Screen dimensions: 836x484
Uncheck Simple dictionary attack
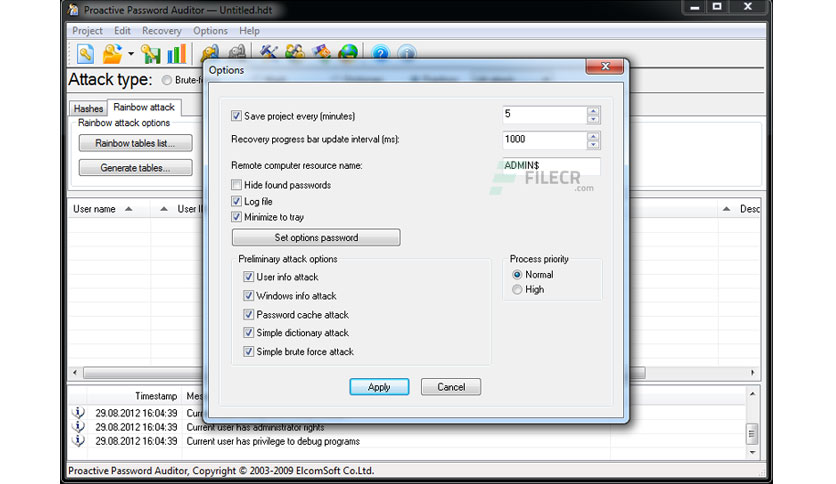pyautogui.click(x=248, y=333)
